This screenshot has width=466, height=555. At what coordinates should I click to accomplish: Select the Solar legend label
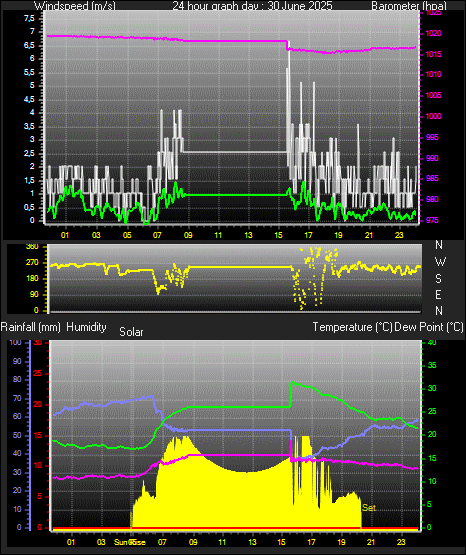(131, 332)
